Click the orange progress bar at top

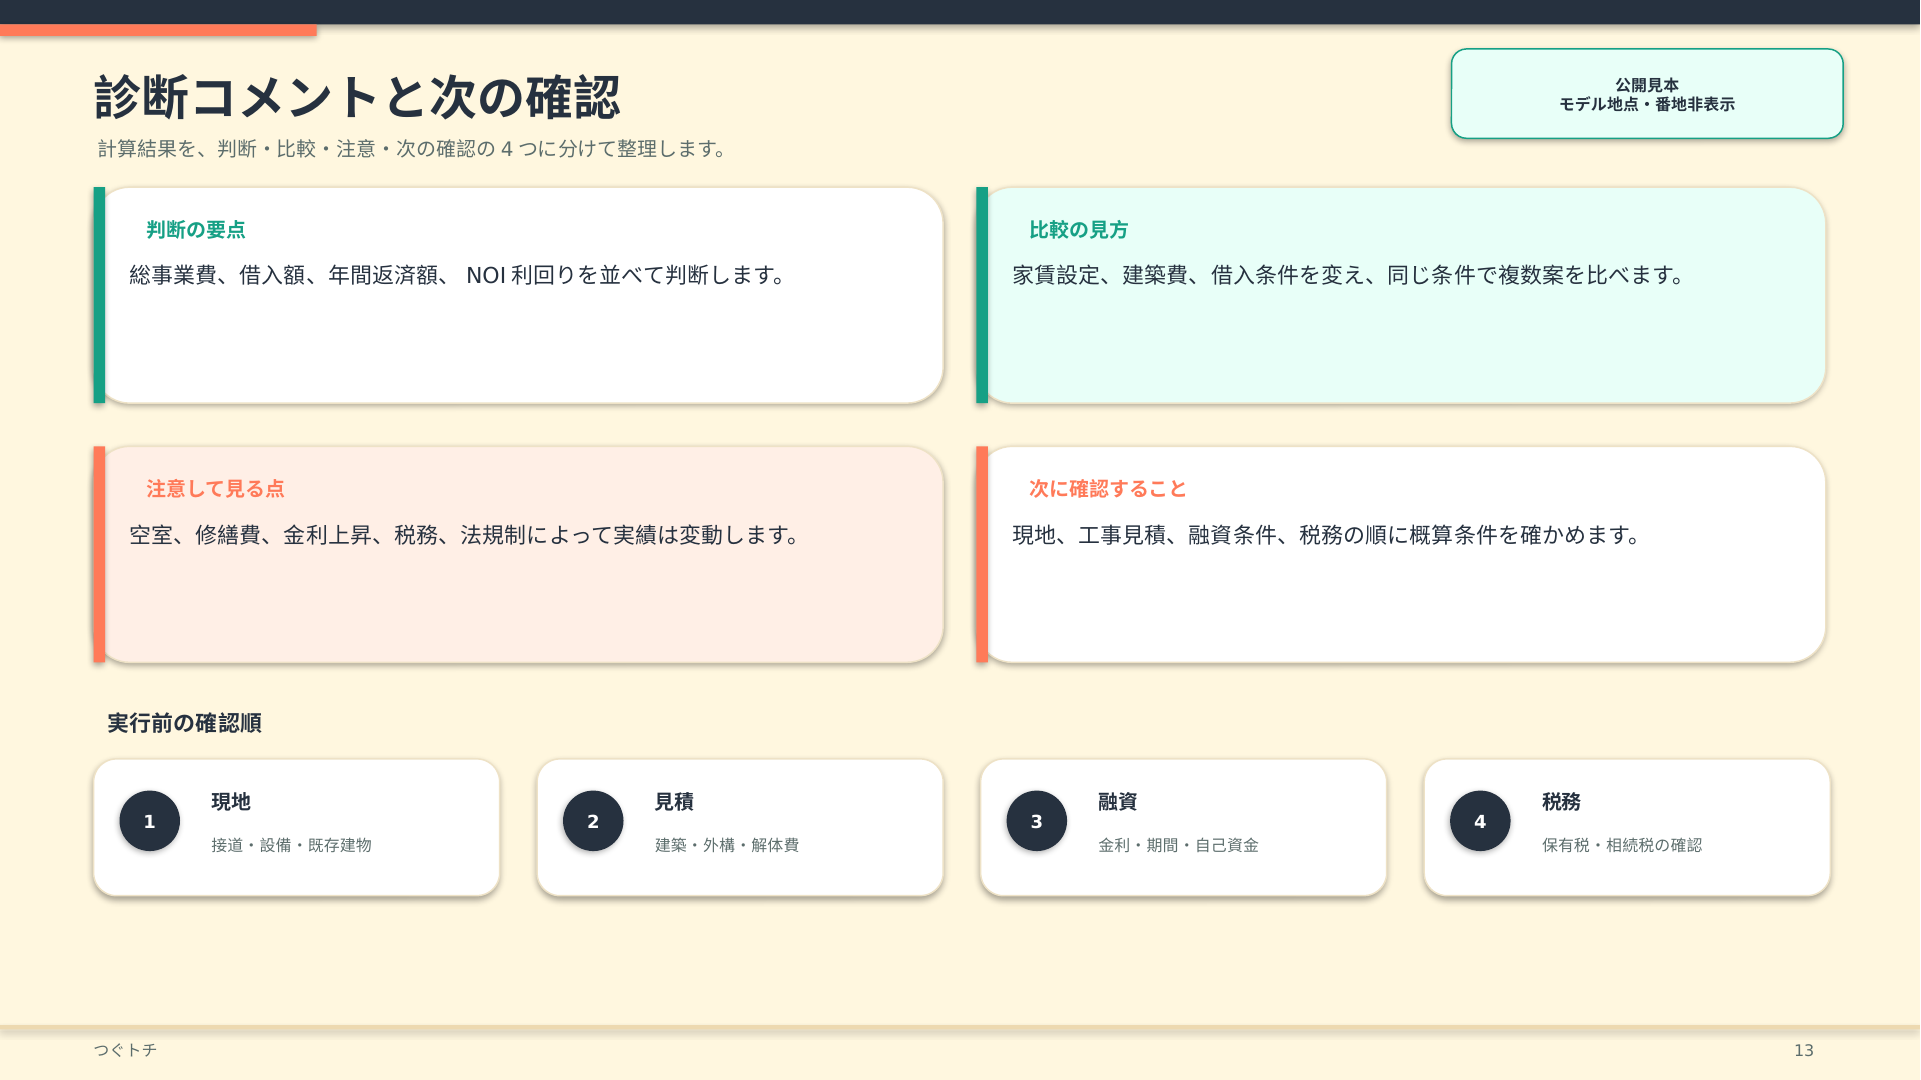(158, 30)
